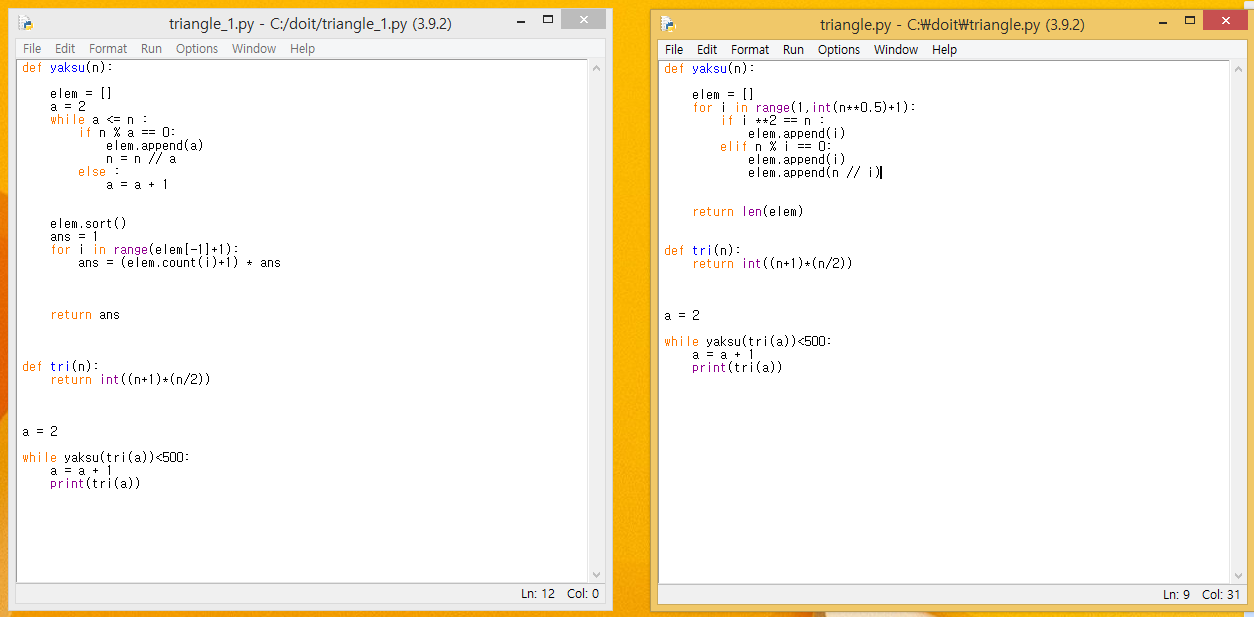Click scroll-down arrow in triangle_1.py editor
The image size is (1254, 617).
(x=596, y=574)
